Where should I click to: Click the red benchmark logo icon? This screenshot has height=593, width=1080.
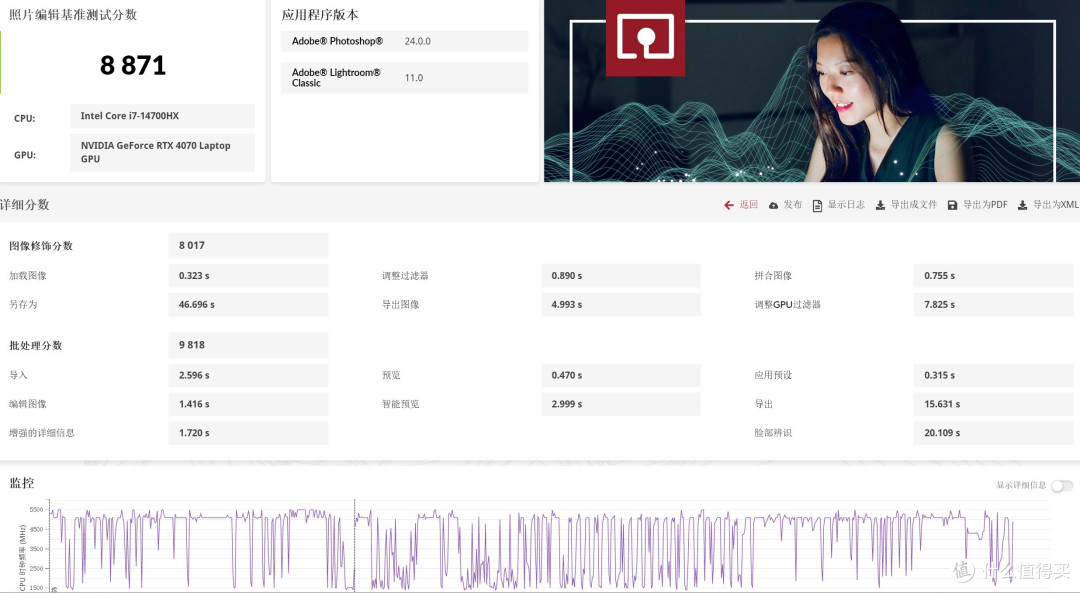pyautogui.click(x=645, y=36)
